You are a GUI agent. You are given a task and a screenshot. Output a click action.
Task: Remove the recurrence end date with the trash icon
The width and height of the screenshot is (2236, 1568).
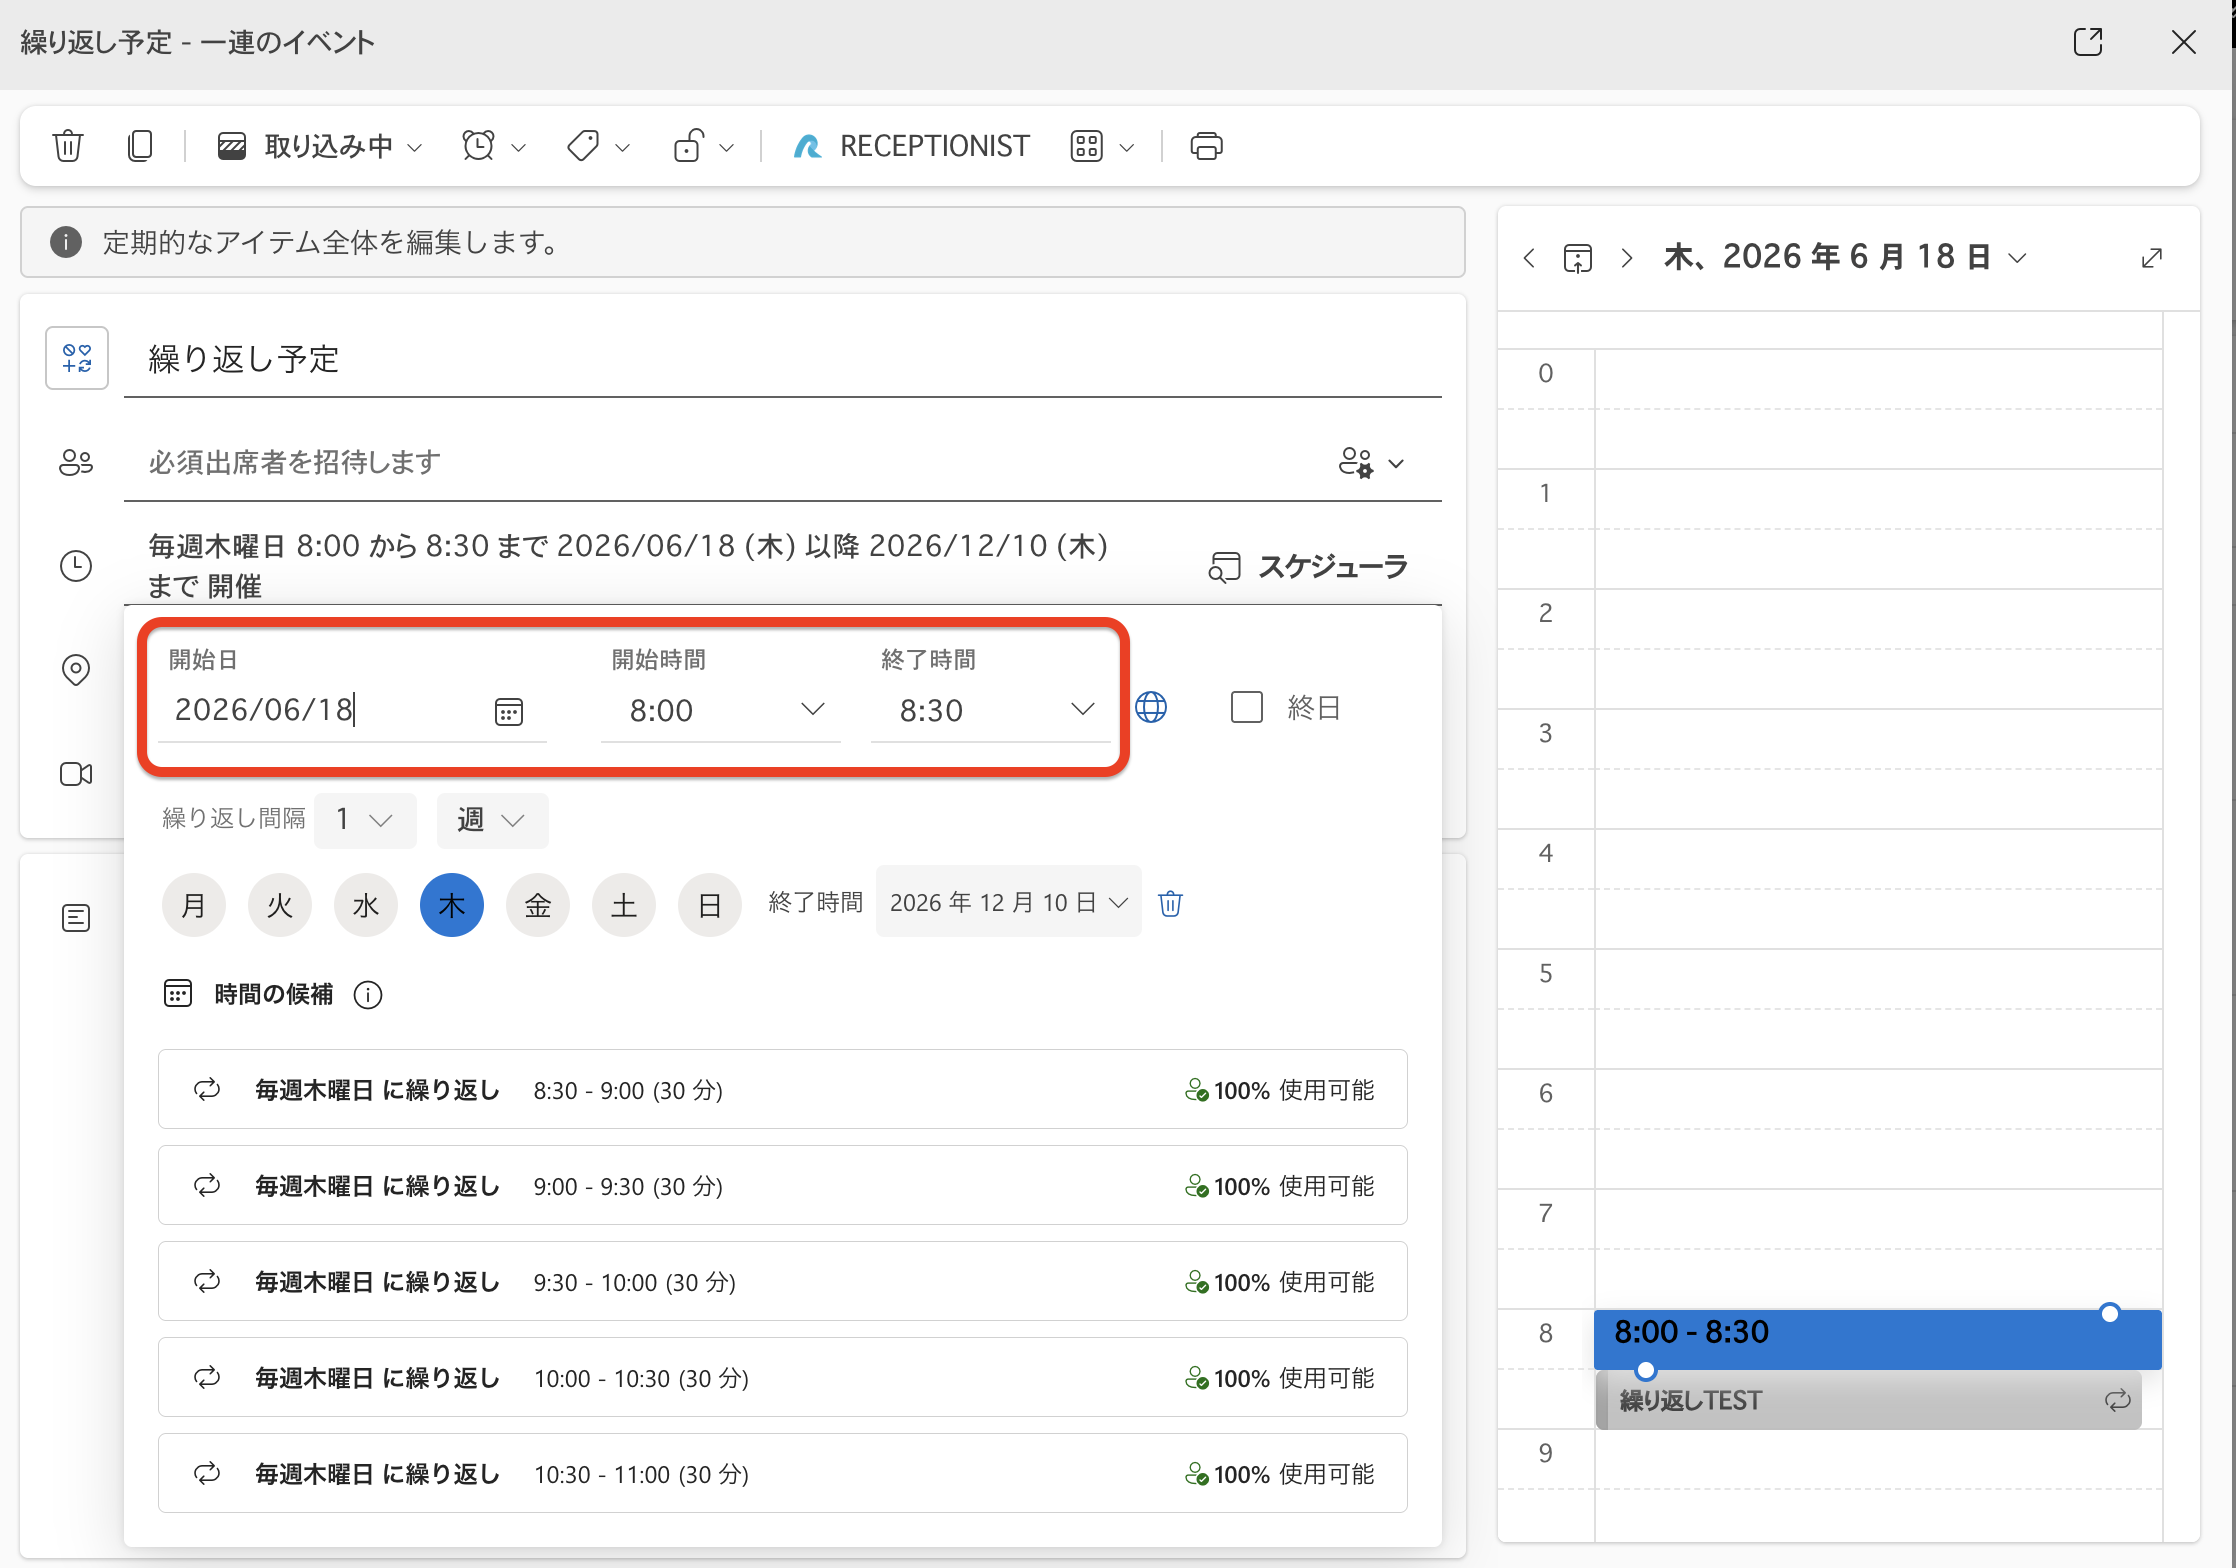(x=1170, y=903)
